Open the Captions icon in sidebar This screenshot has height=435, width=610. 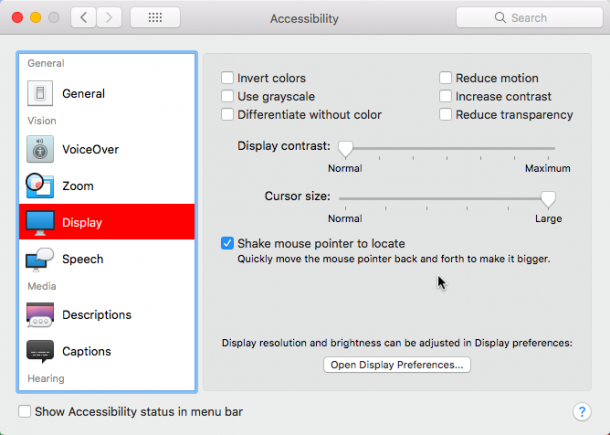coord(40,351)
